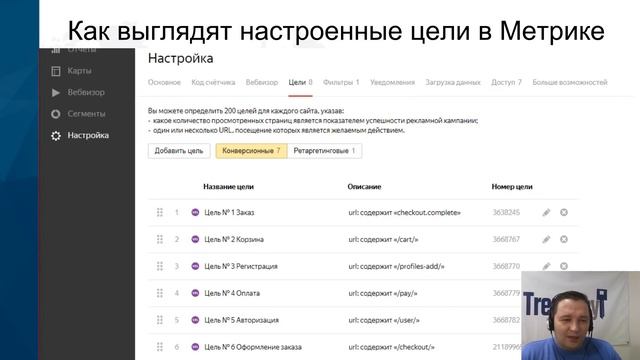Open Карты section in sidebar
Image resolution: width=640 pixels, height=360 pixels.
point(71,71)
